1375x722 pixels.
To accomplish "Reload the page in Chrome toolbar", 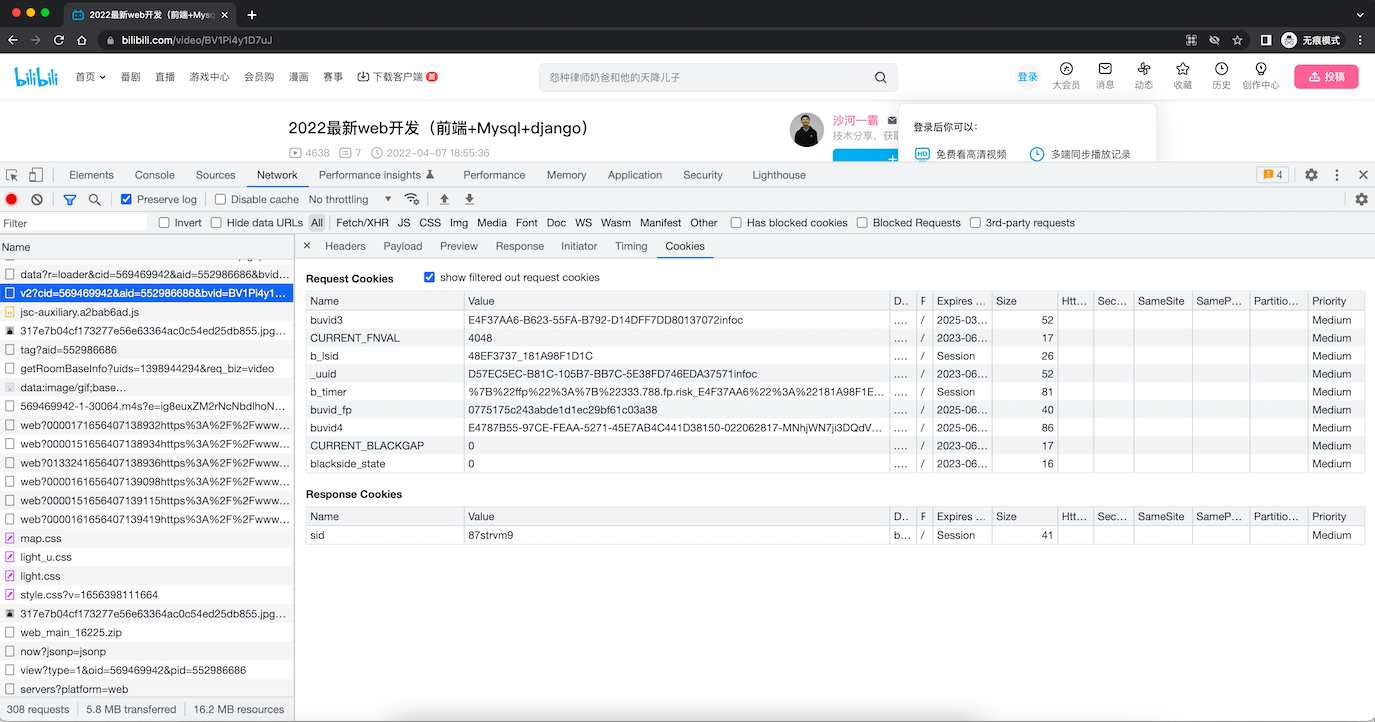I will click(x=59, y=40).
